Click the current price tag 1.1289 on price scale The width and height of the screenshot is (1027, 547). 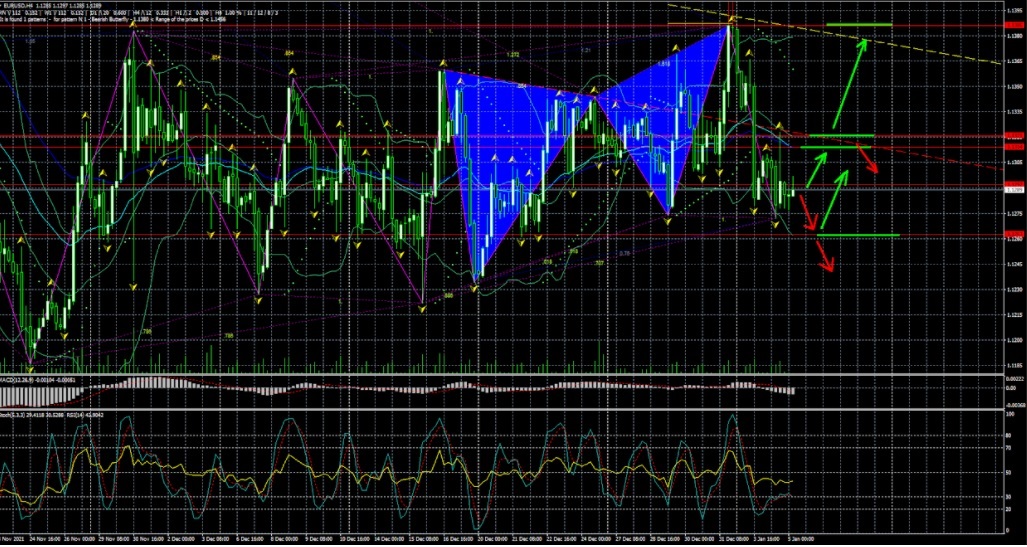coord(1014,190)
